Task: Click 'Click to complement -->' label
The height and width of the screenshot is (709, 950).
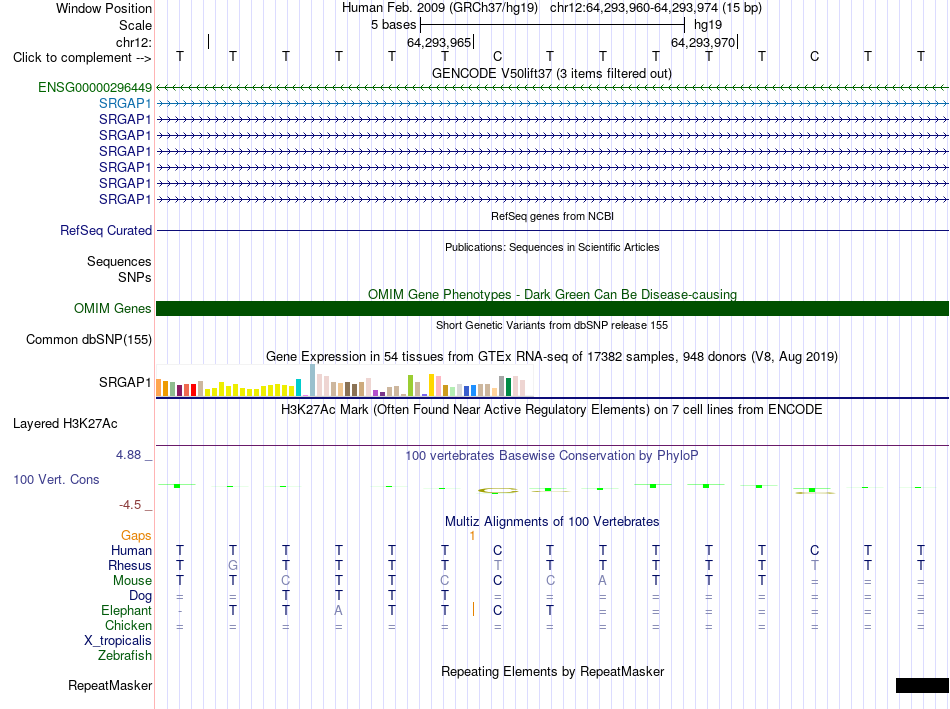Action: click(82, 58)
